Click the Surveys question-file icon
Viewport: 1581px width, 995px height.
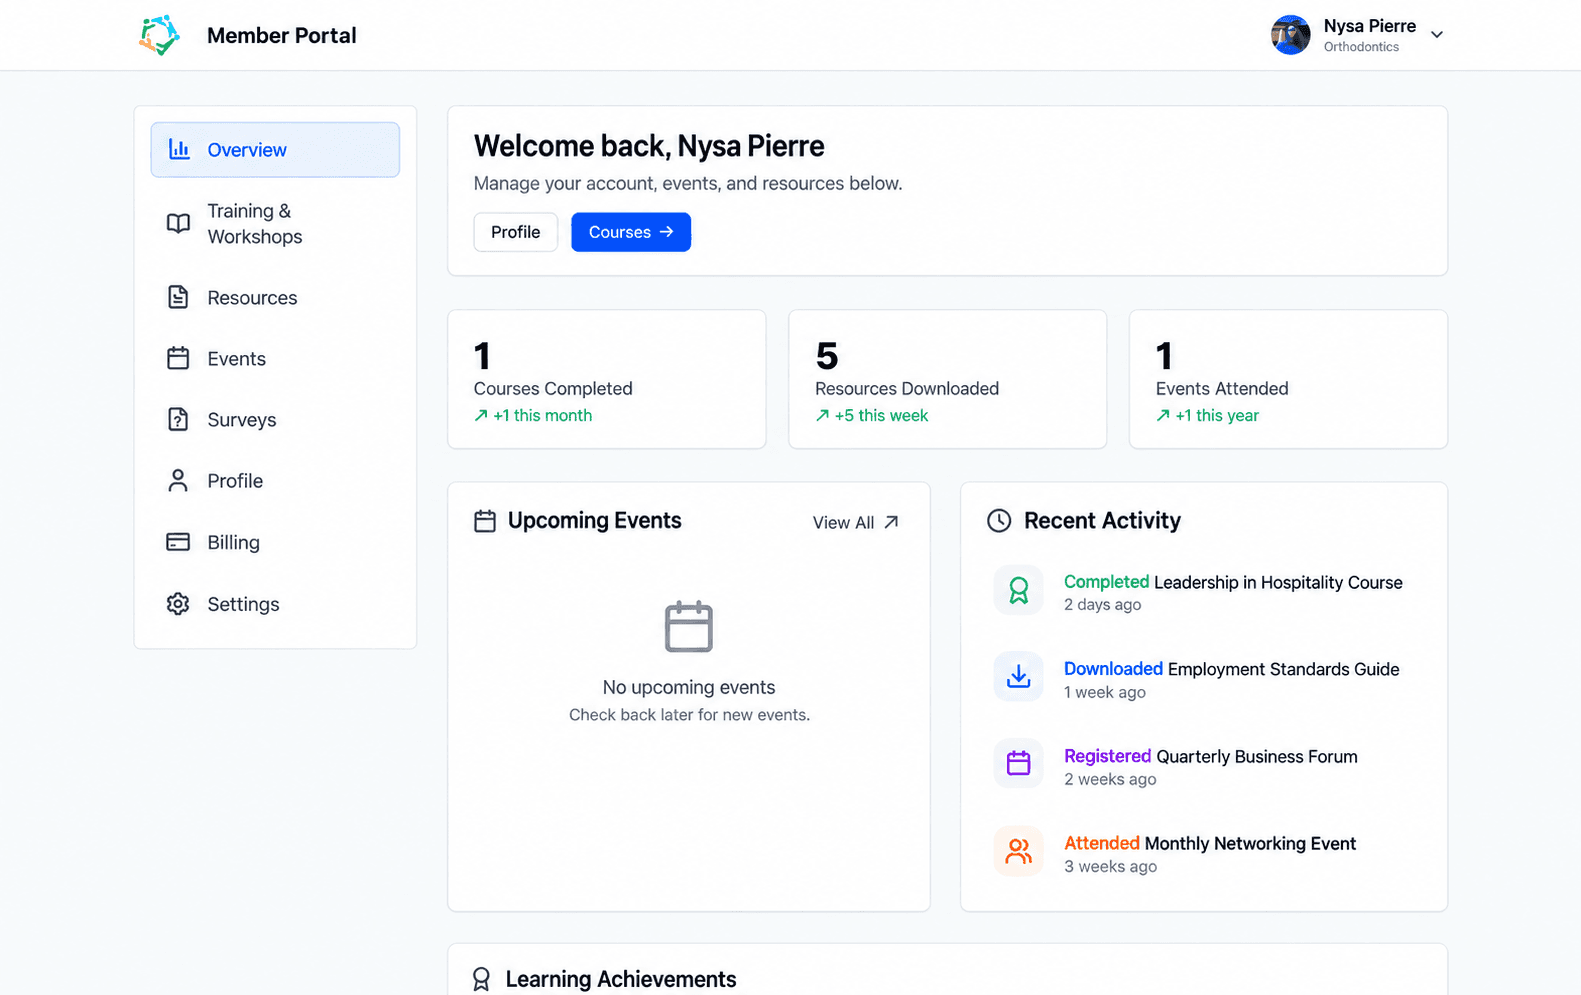coord(178,419)
